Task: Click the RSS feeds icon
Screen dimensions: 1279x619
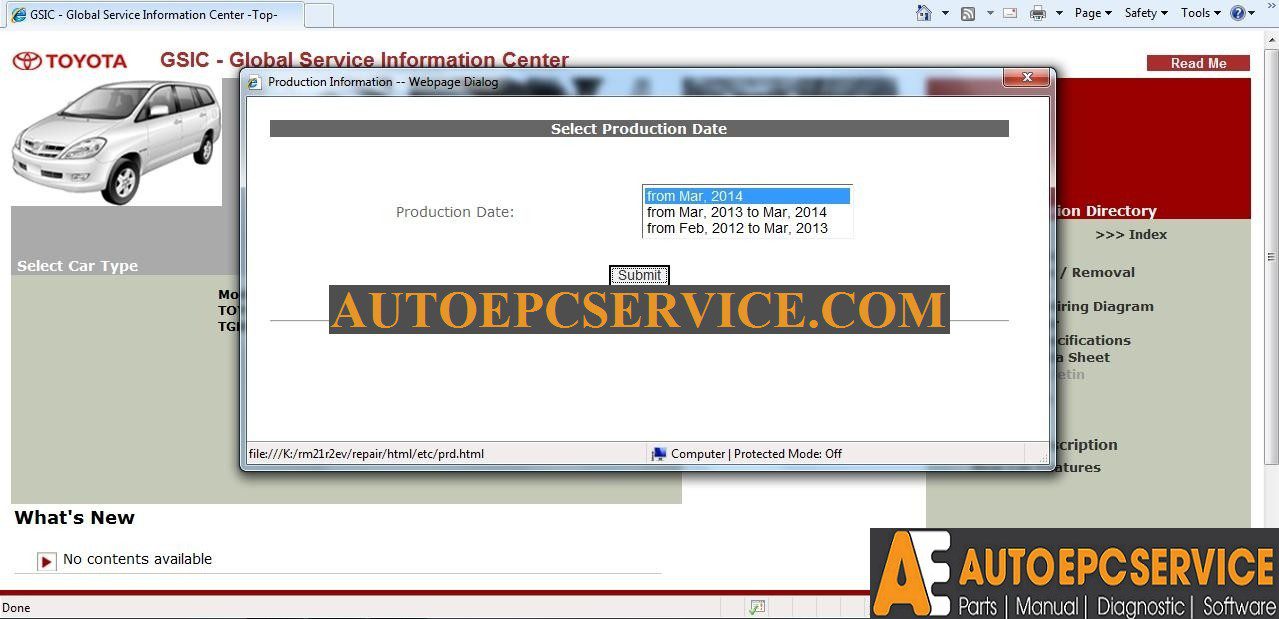Action: [x=968, y=13]
